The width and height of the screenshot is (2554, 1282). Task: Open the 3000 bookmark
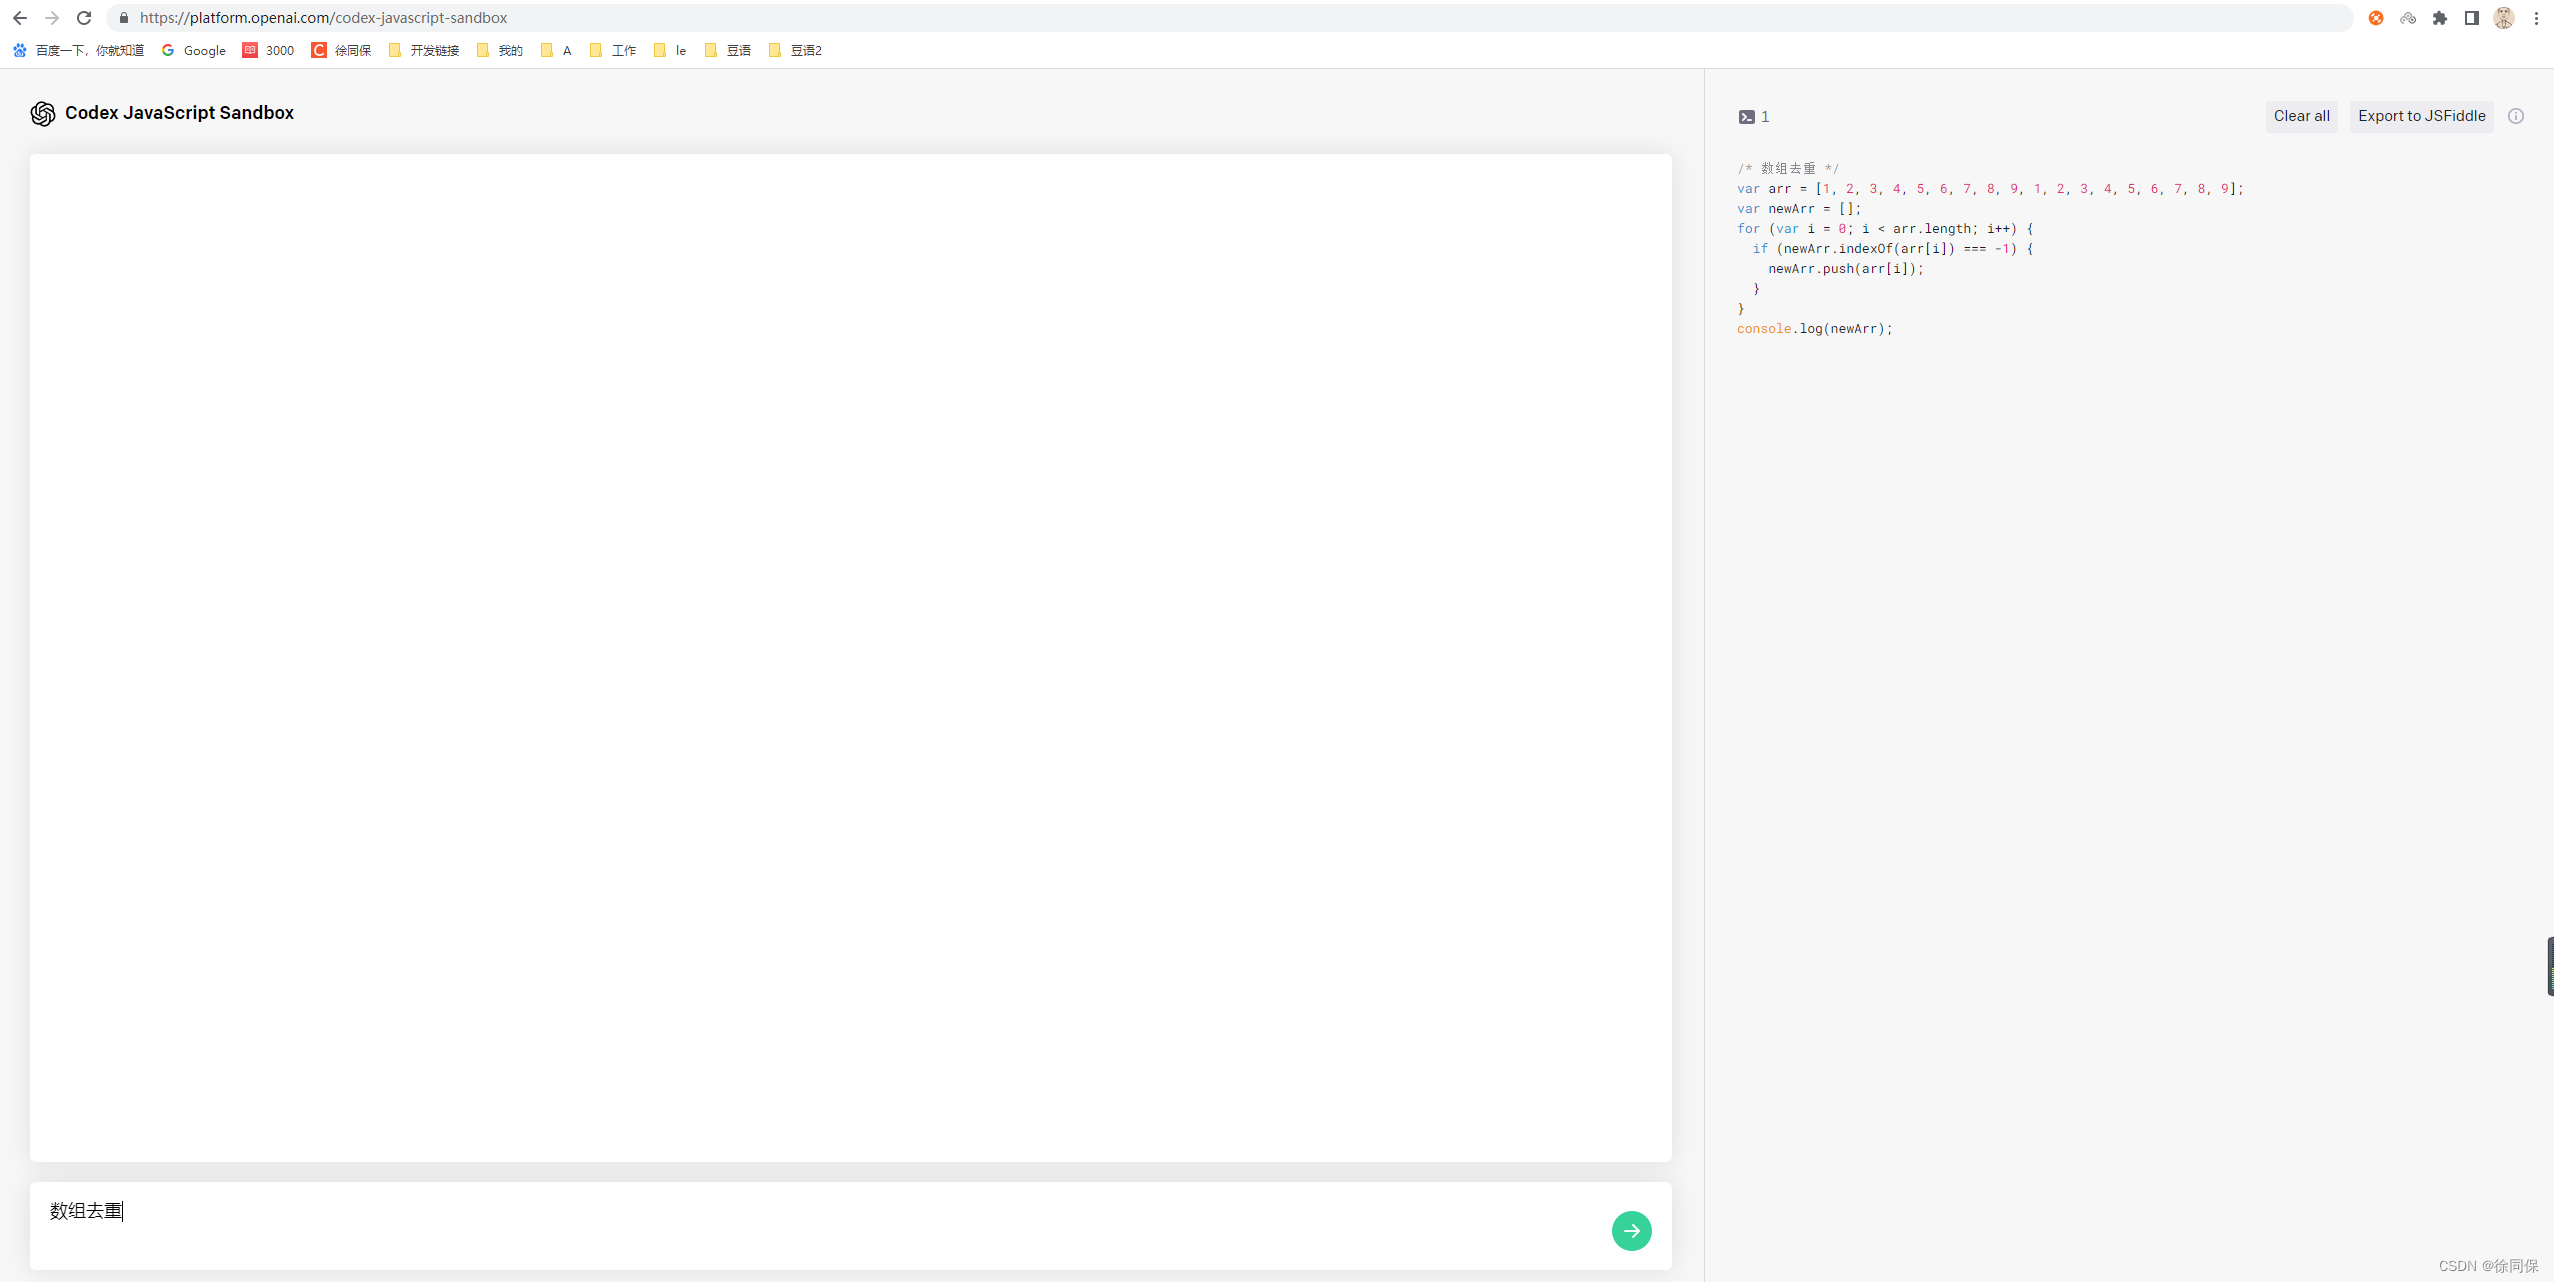(269, 50)
